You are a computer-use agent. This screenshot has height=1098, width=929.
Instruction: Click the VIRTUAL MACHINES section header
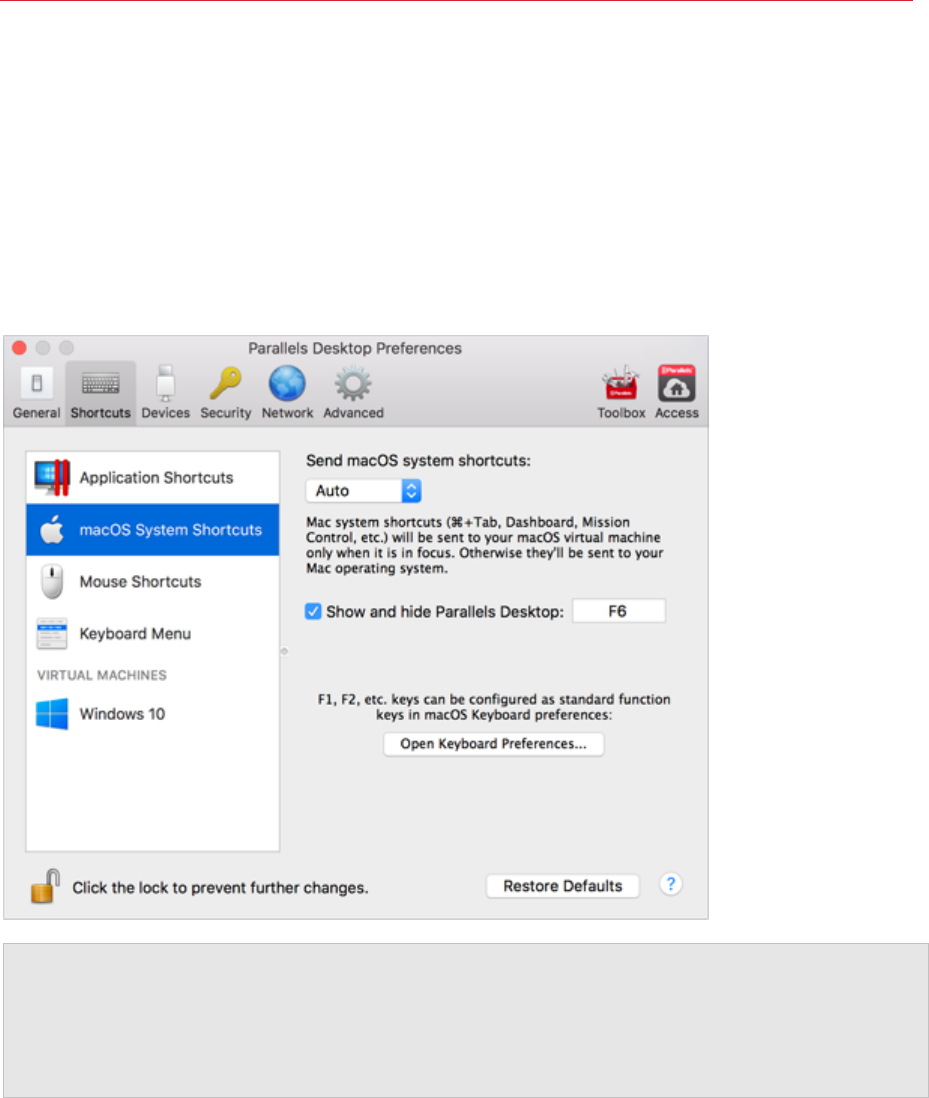point(102,675)
